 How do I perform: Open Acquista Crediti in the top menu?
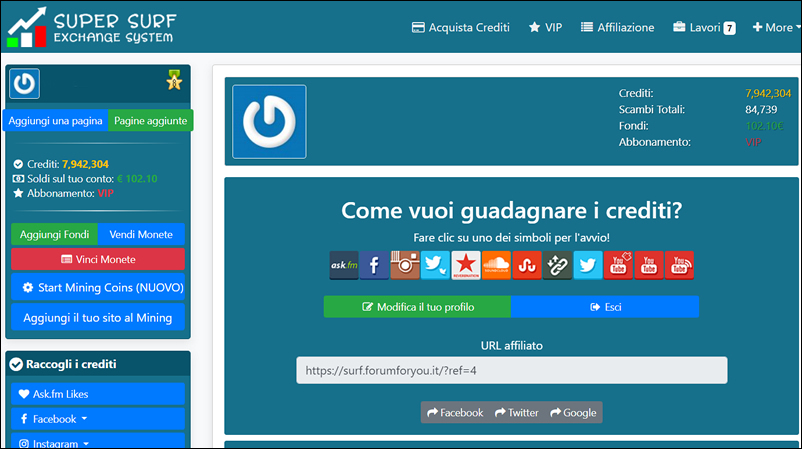pyautogui.click(x=461, y=28)
